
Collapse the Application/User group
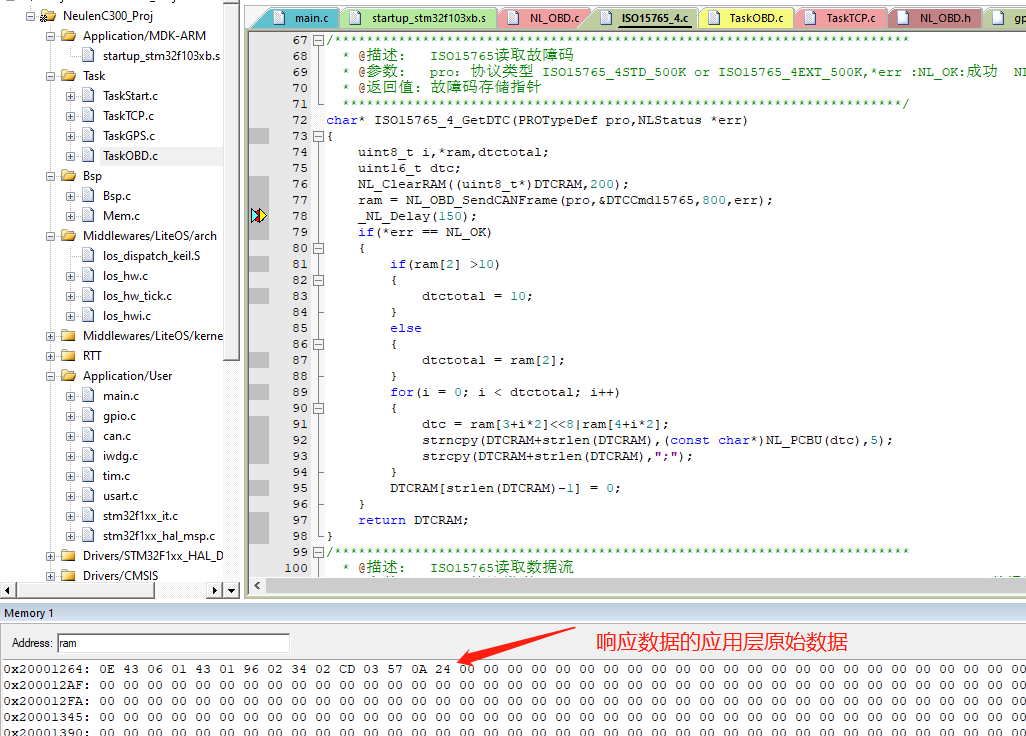50,376
